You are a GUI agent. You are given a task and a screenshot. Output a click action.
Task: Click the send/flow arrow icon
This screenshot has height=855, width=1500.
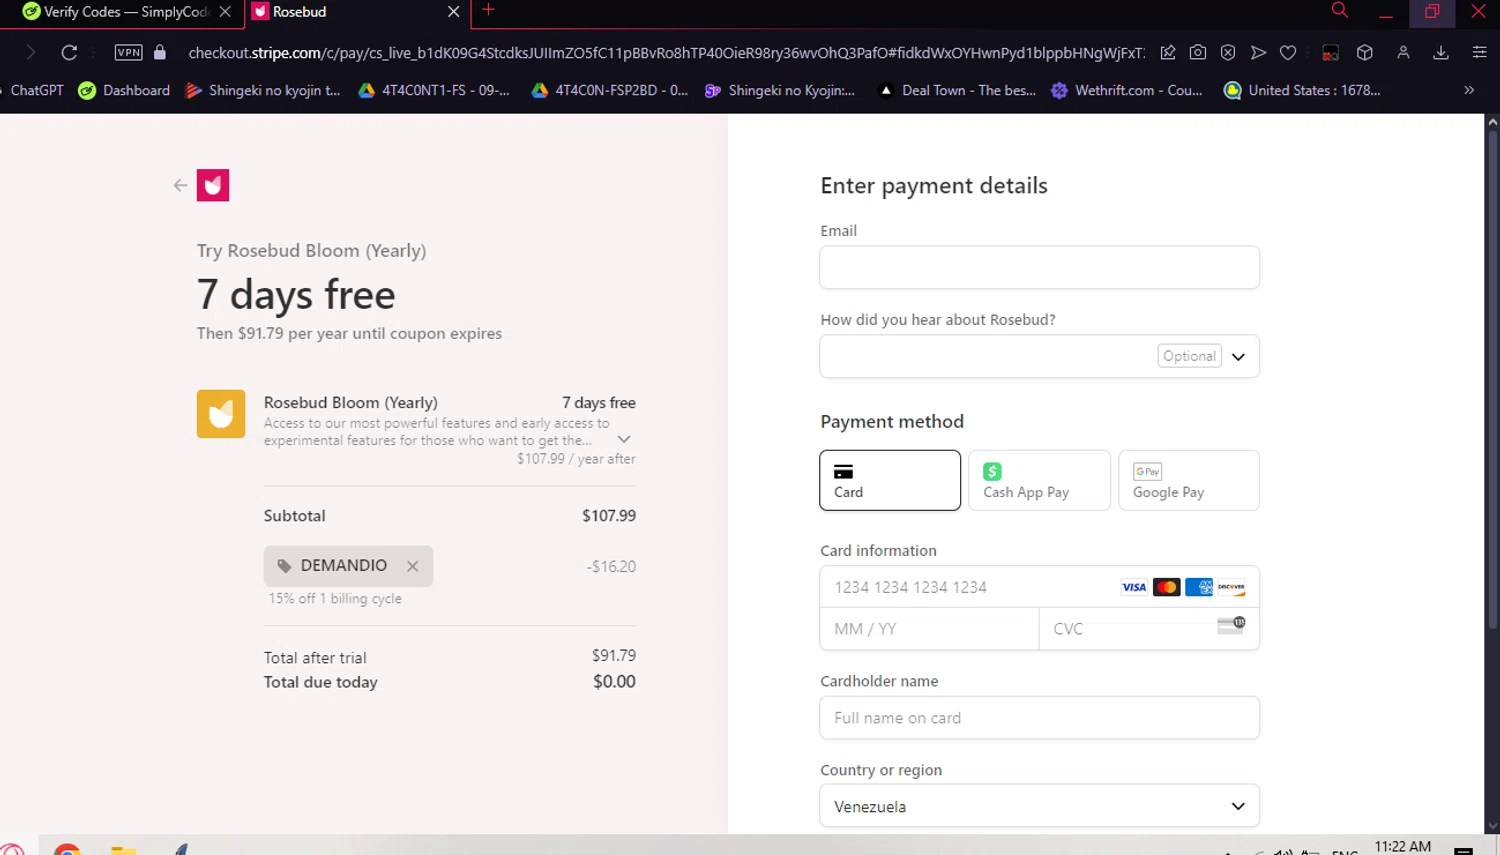pos(1258,52)
